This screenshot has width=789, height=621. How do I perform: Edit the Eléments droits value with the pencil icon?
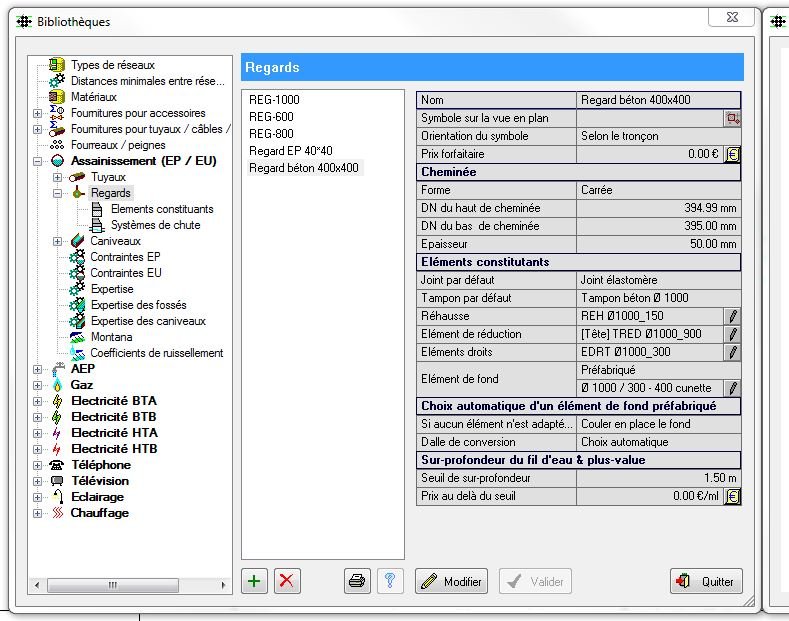pos(733,352)
